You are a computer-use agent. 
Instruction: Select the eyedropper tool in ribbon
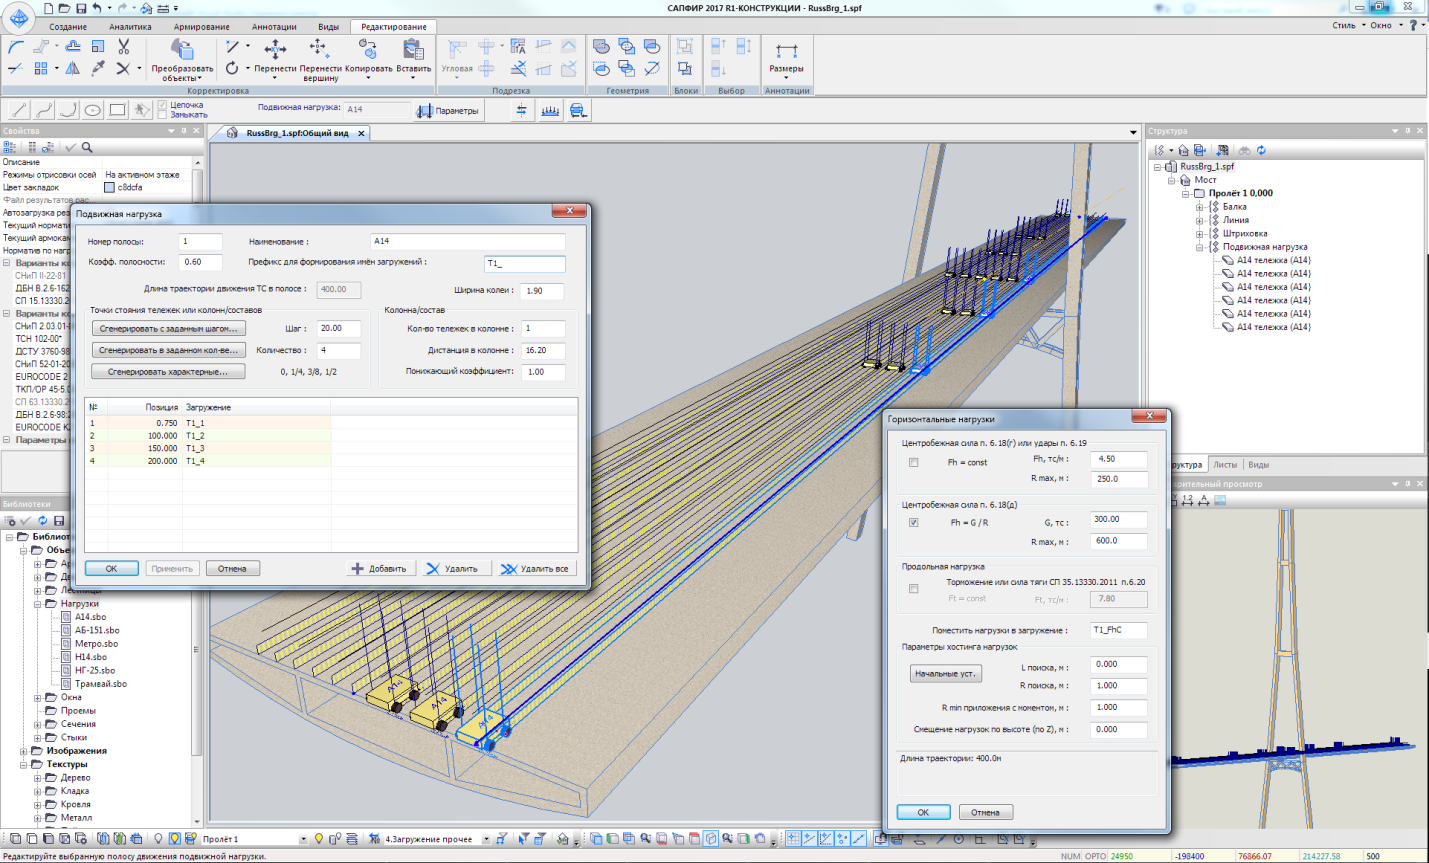pyautogui.click(x=98, y=68)
